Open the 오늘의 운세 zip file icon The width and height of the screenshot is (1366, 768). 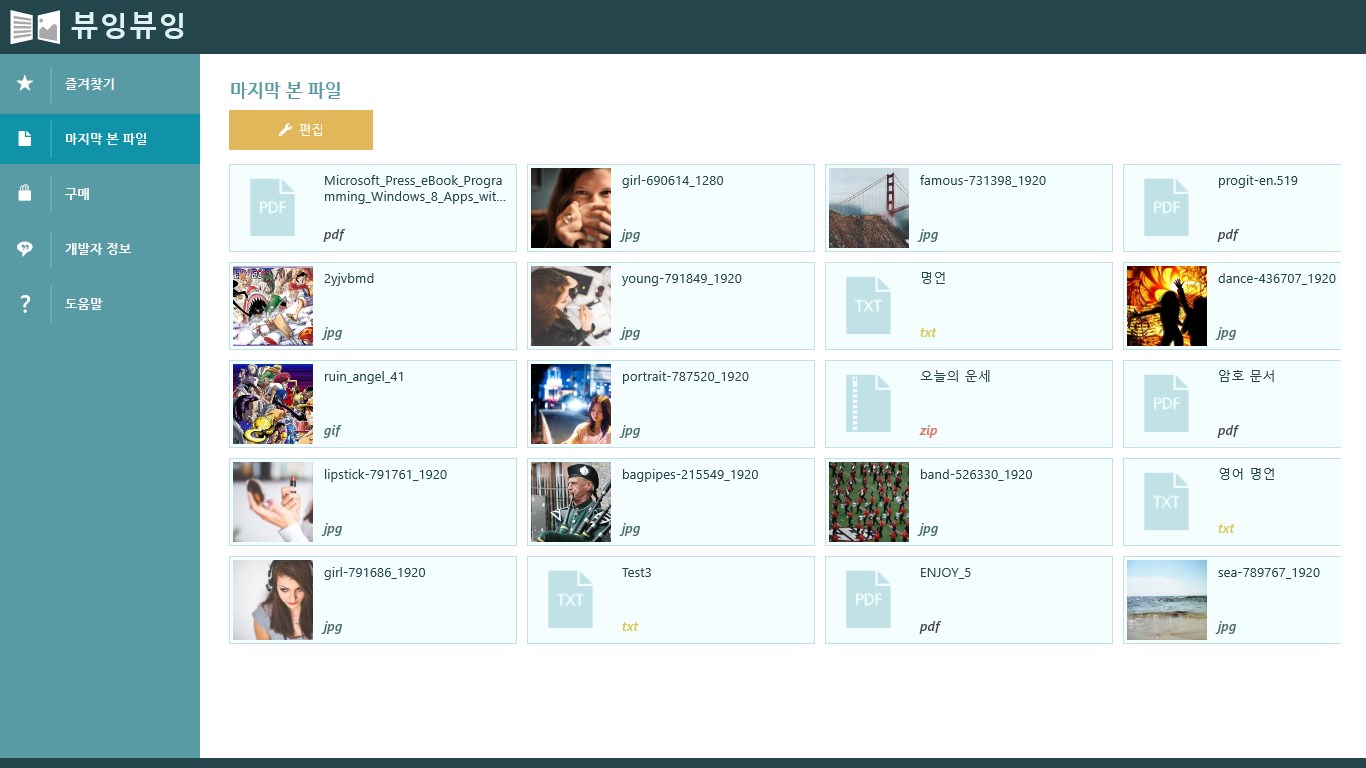click(868, 403)
